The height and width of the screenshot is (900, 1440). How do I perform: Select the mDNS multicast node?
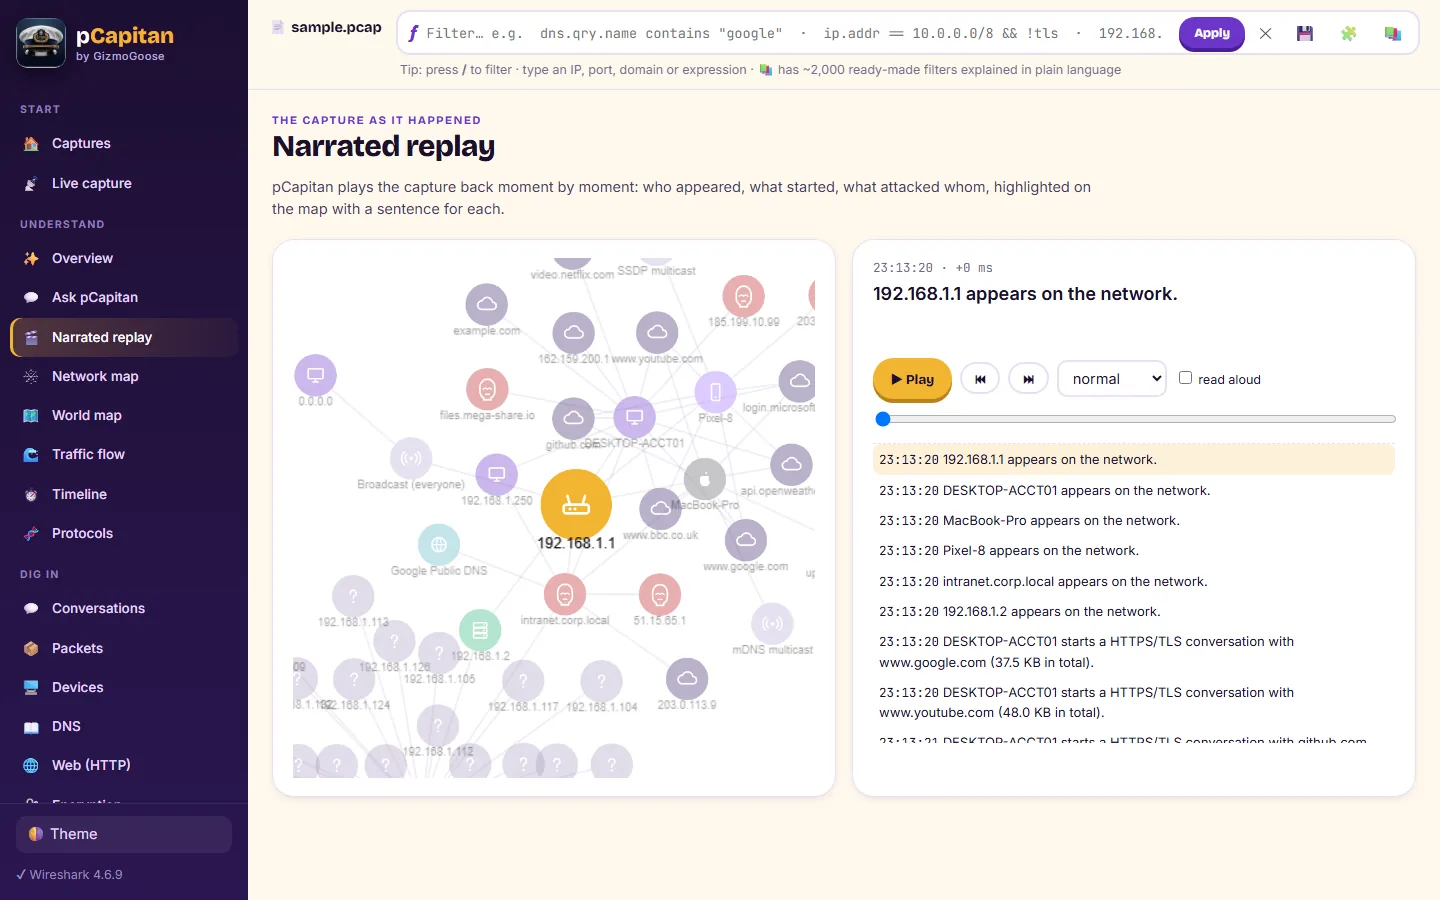tap(772, 624)
